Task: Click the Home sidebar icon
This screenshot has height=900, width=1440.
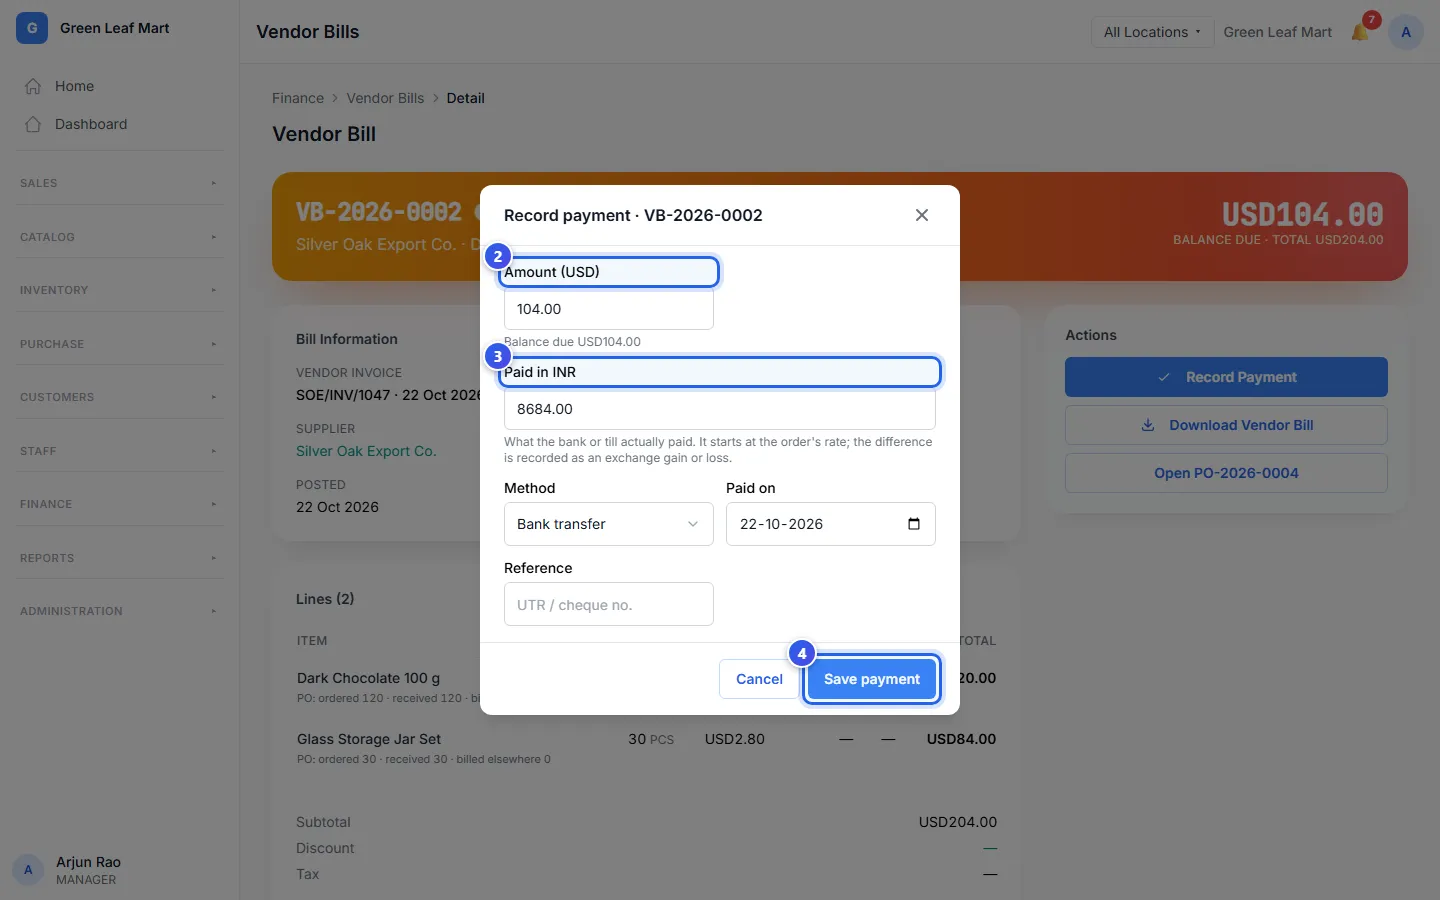Action: 33,86
